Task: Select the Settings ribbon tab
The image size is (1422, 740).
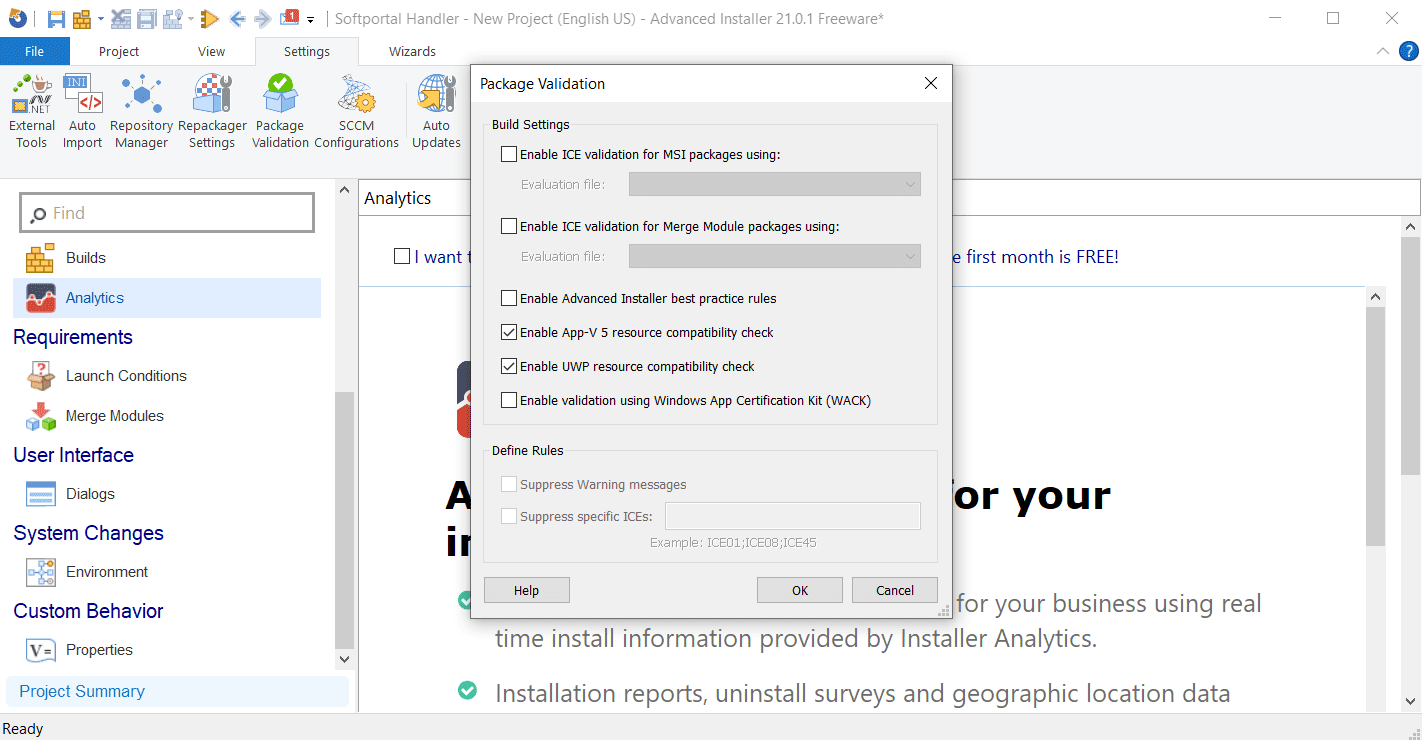Action: (307, 51)
